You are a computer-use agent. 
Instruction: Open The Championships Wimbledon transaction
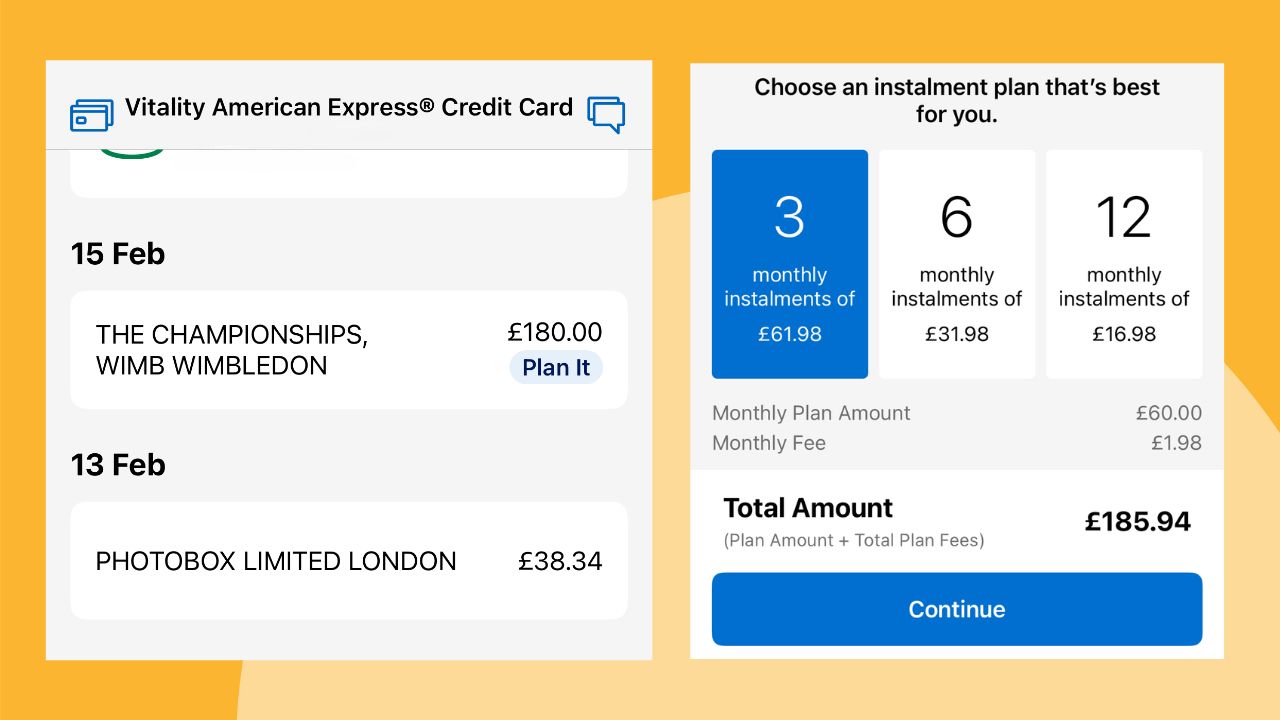coord(232,350)
